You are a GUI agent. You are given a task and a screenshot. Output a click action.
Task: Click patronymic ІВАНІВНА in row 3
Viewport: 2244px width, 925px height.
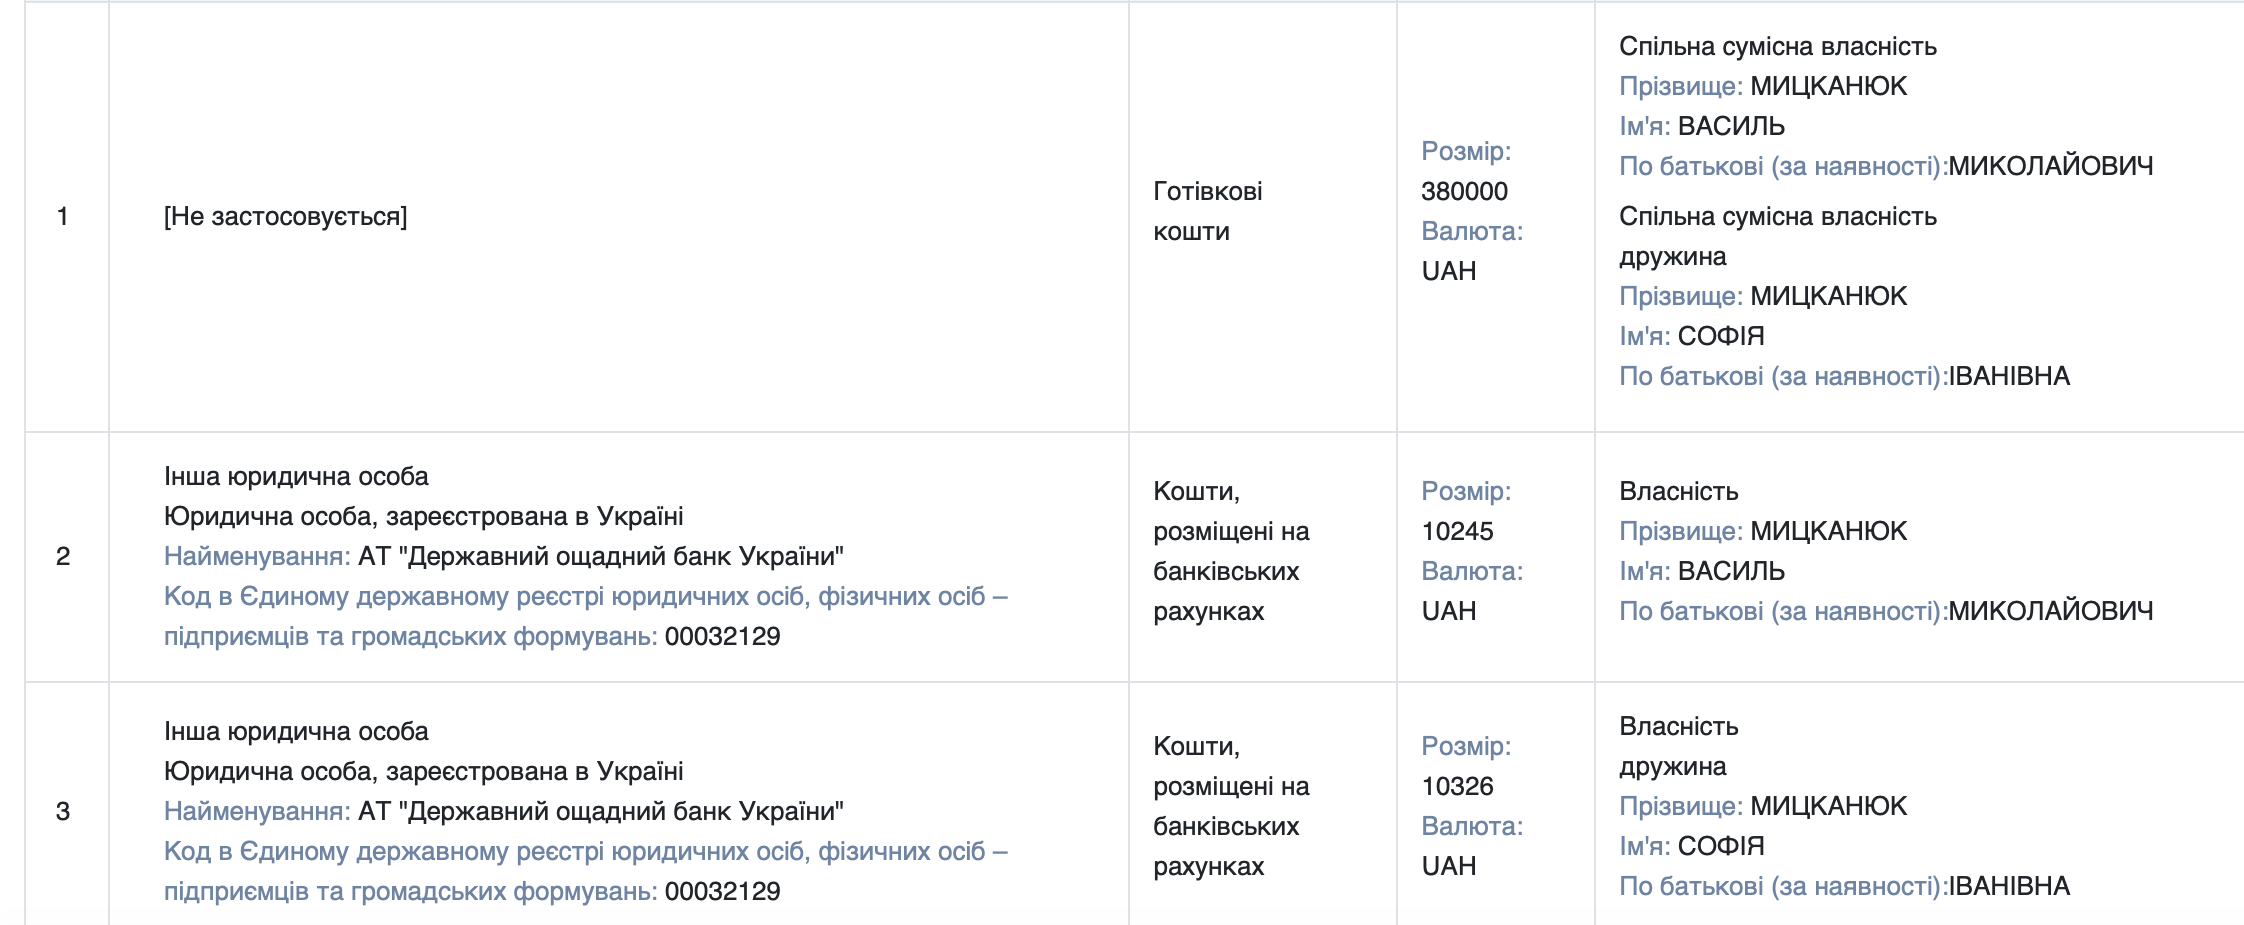click(2009, 886)
